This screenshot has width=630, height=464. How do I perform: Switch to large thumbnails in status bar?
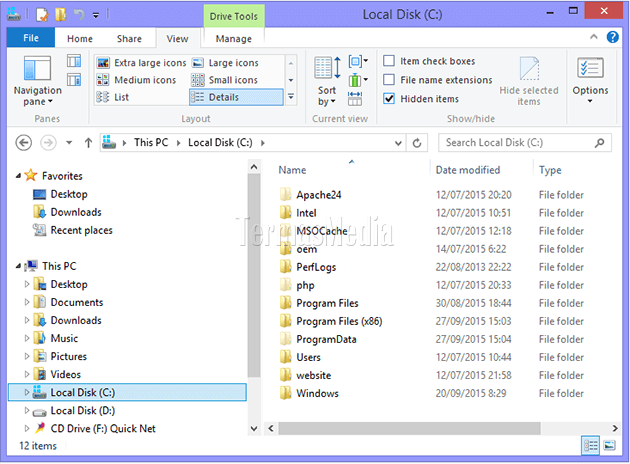[610, 446]
